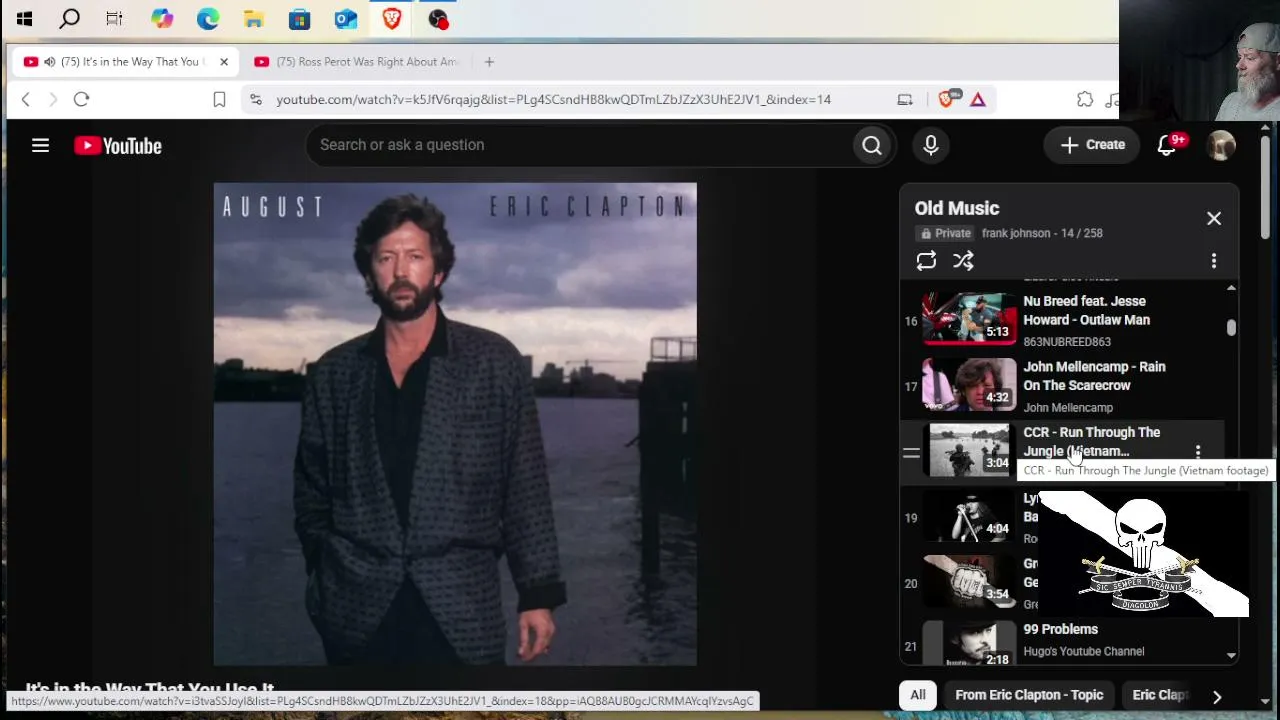1280x720 pixels.
Task: Click the Rain On The Scarecrow thumbnail
Action: tap(969, 384)
